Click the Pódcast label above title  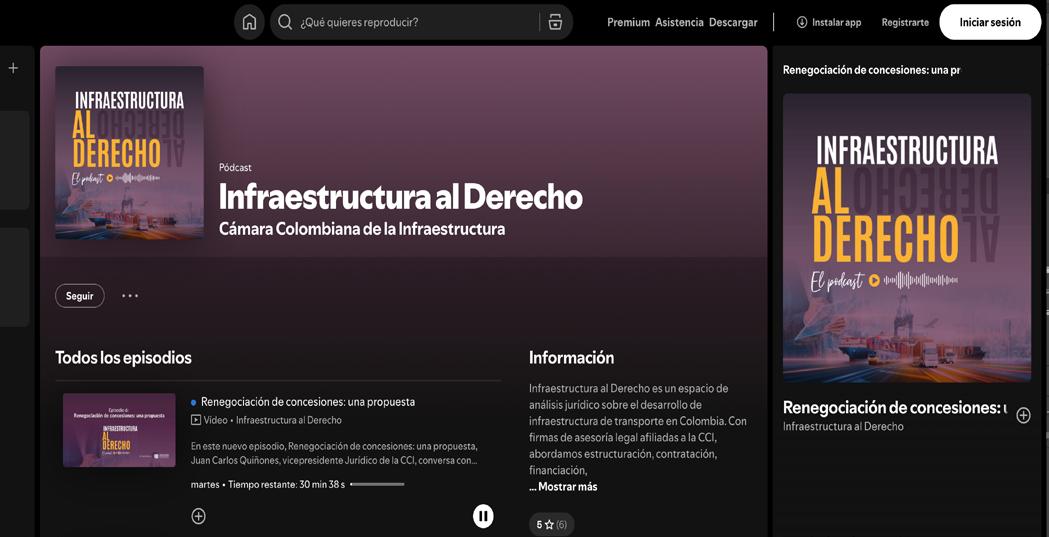pyautogui.click(x=235, y=168)
